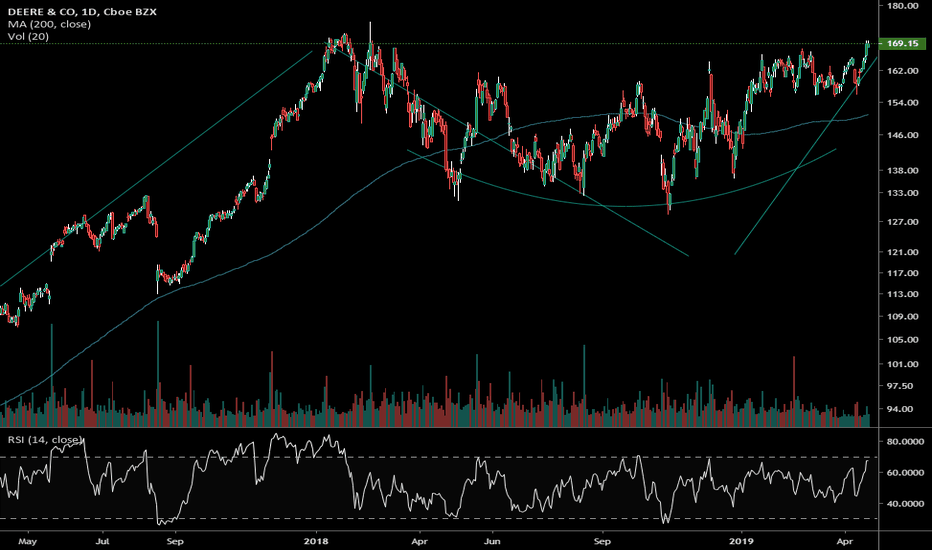Click the Jun label on time axis
932x550 pixels.
click(492, 542)
